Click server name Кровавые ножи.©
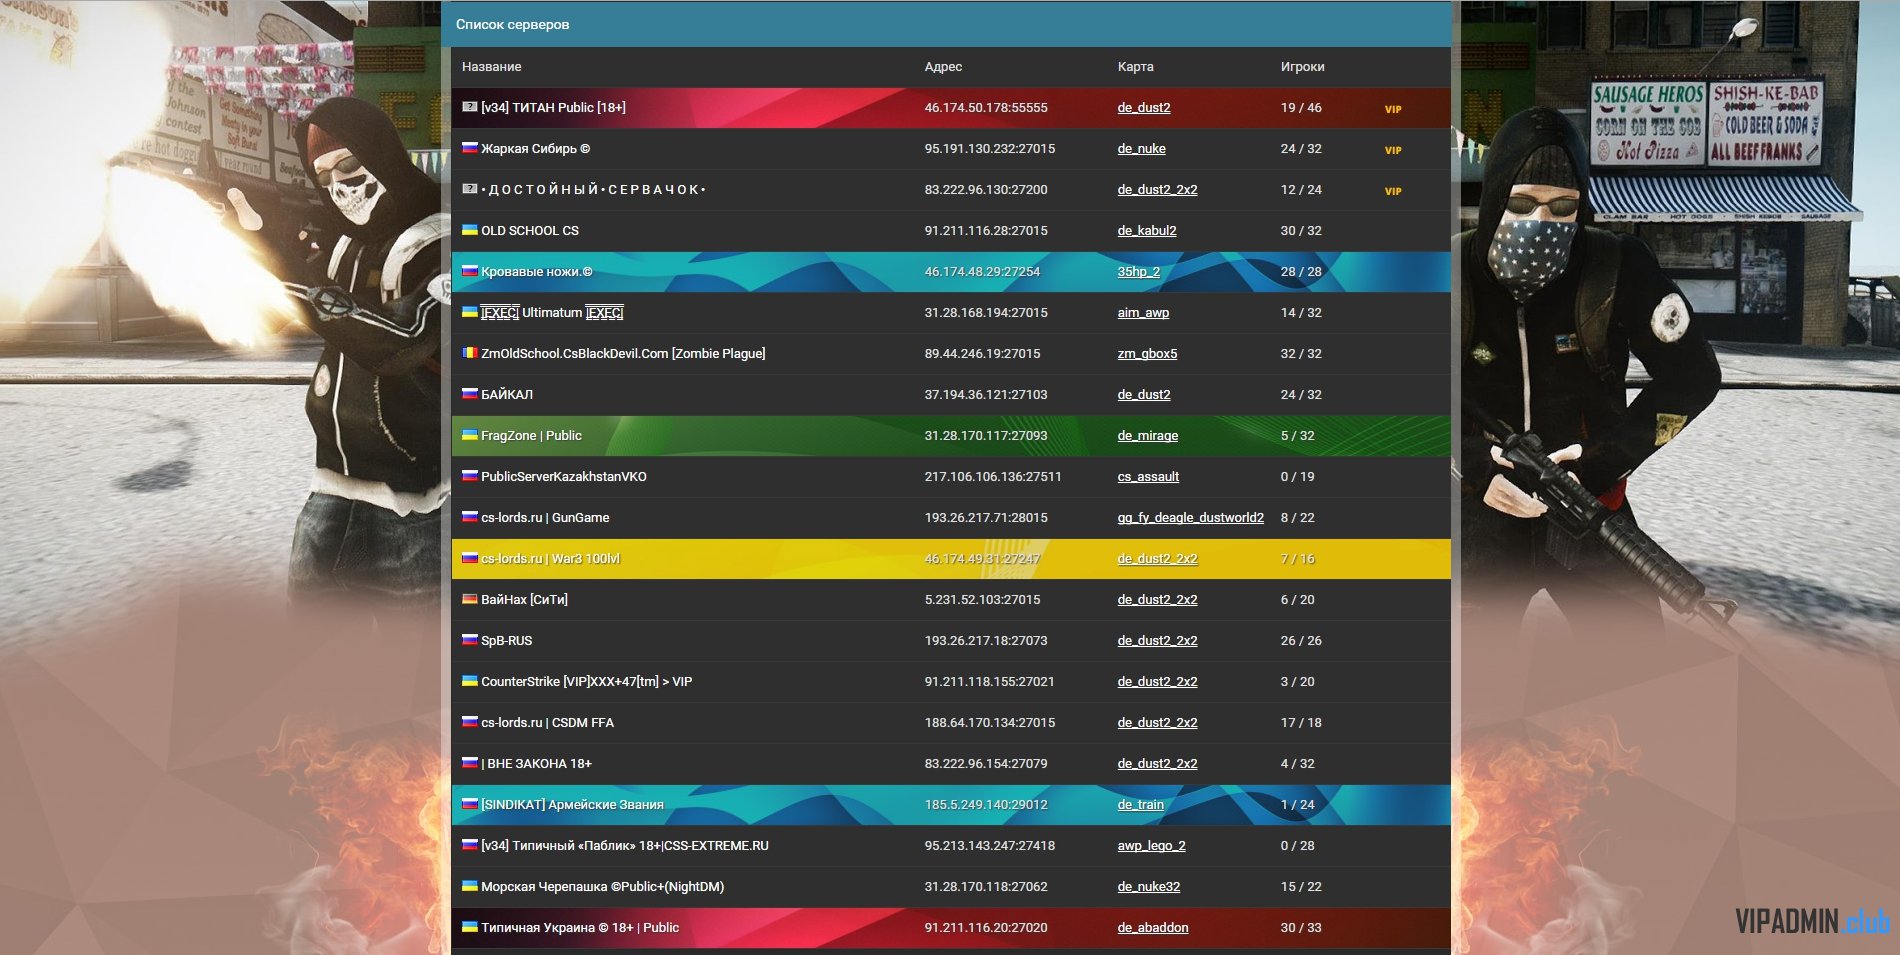Viewport: 1900px width, 955px height. tap(537, 272)
